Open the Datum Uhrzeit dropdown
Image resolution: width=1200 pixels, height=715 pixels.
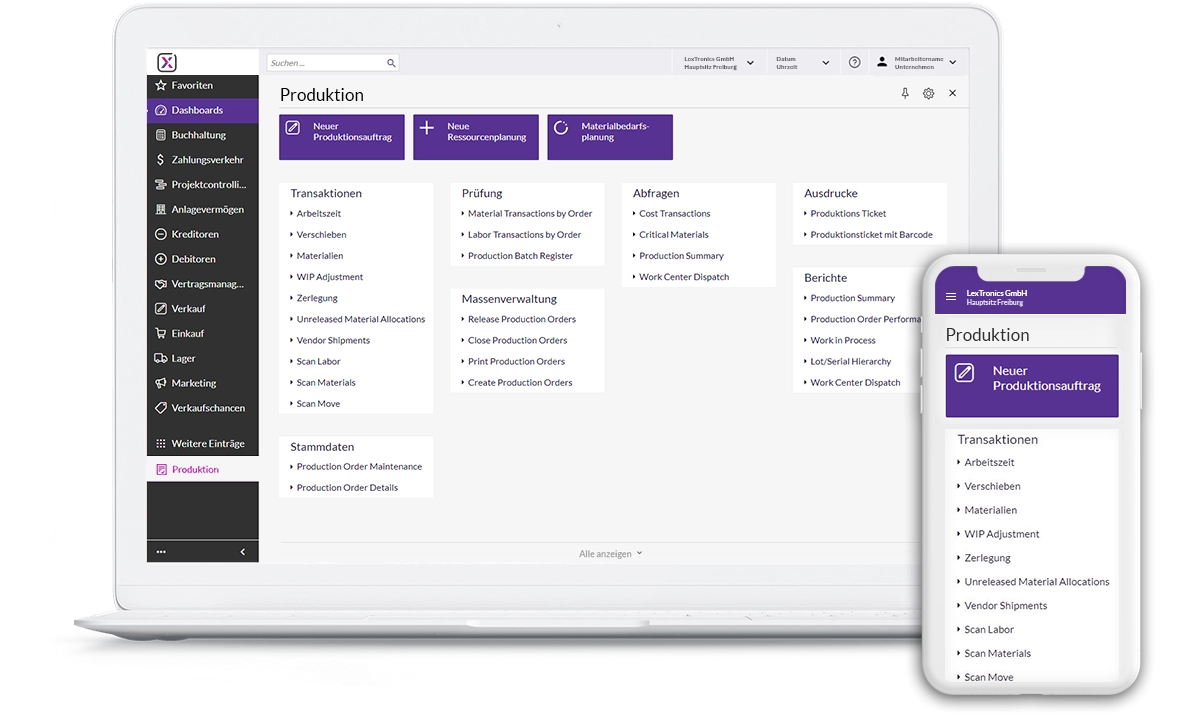pyautogui.click(x=825, y=63)
